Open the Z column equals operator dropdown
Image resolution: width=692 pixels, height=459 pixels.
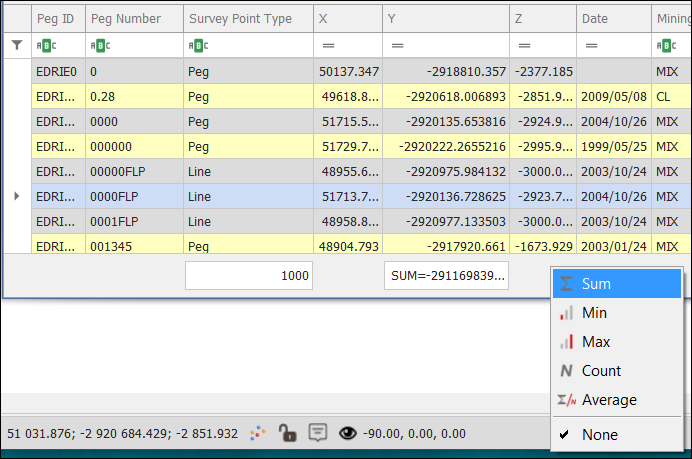pyautogui.click(x=524, y=45)
